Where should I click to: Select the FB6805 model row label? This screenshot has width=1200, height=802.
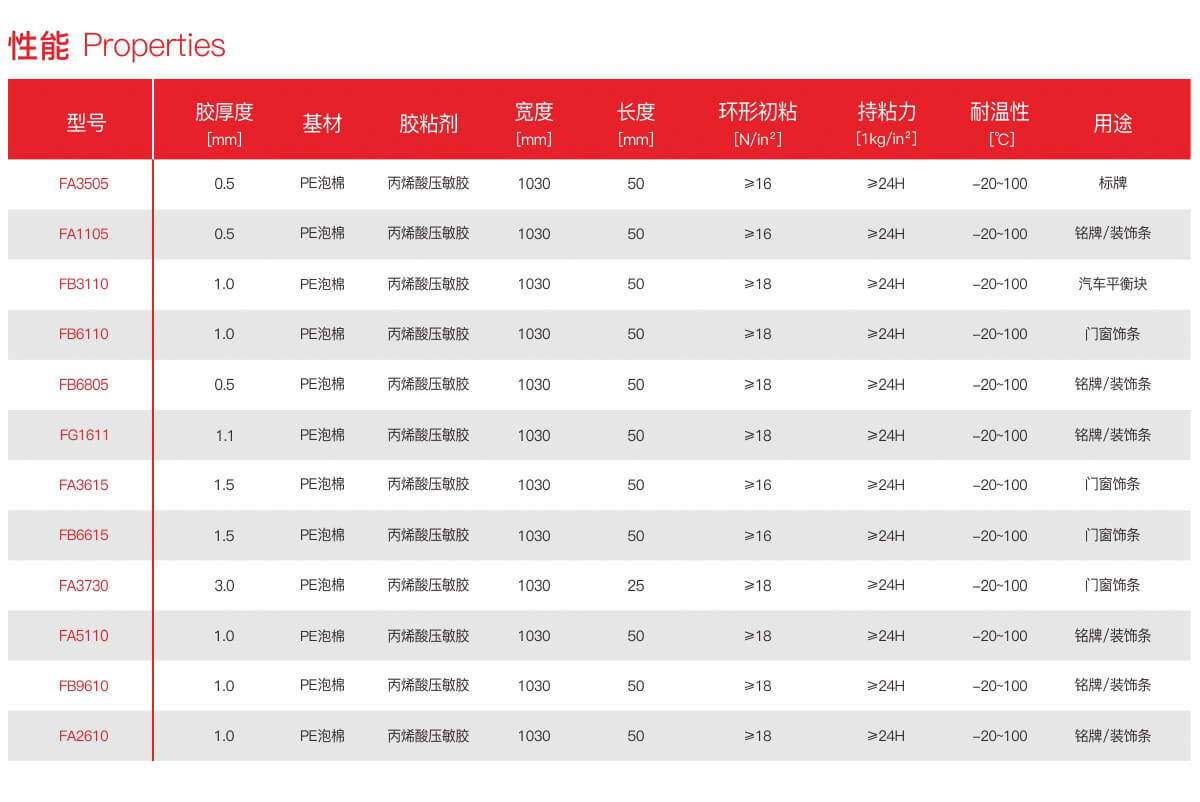click(83, 385)
